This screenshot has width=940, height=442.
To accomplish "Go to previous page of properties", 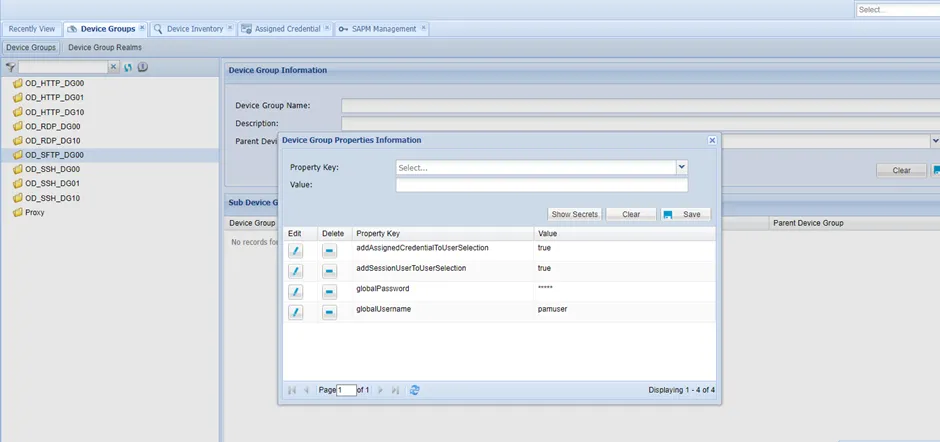I will pyautogui.click(x=306, y=390).
